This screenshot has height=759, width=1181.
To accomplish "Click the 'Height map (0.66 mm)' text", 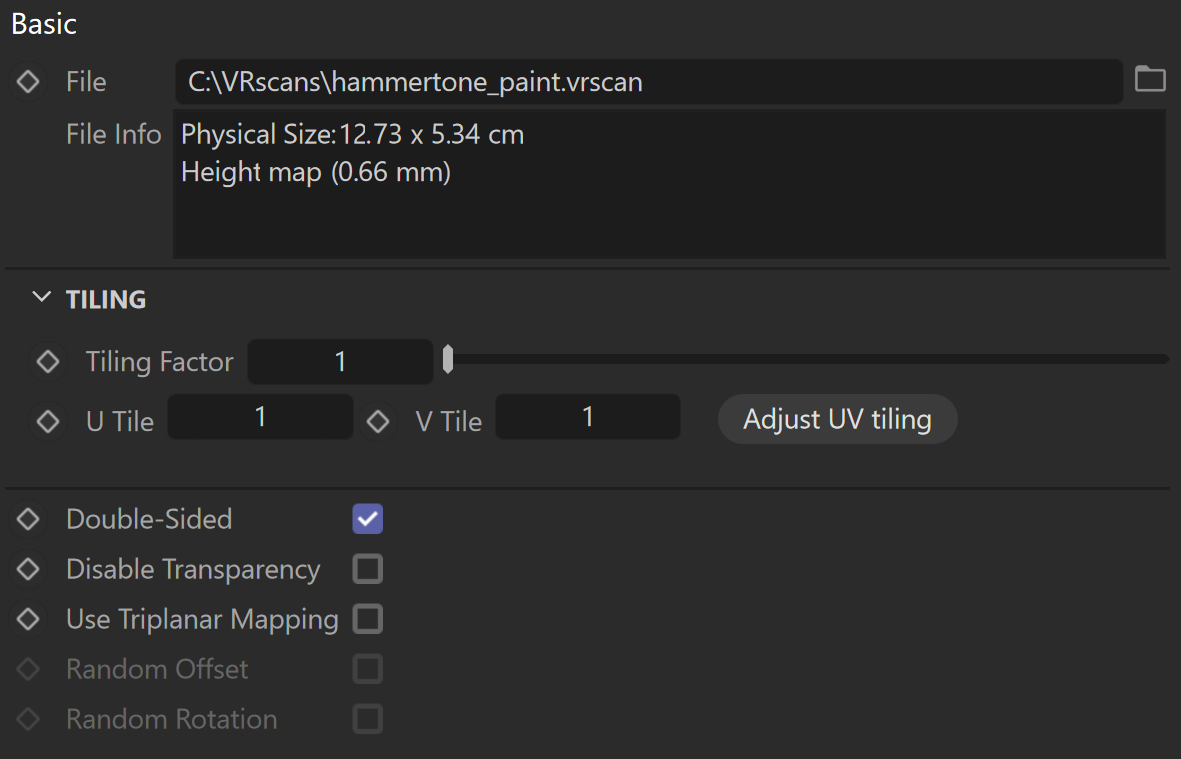I will tap(316, 172).
